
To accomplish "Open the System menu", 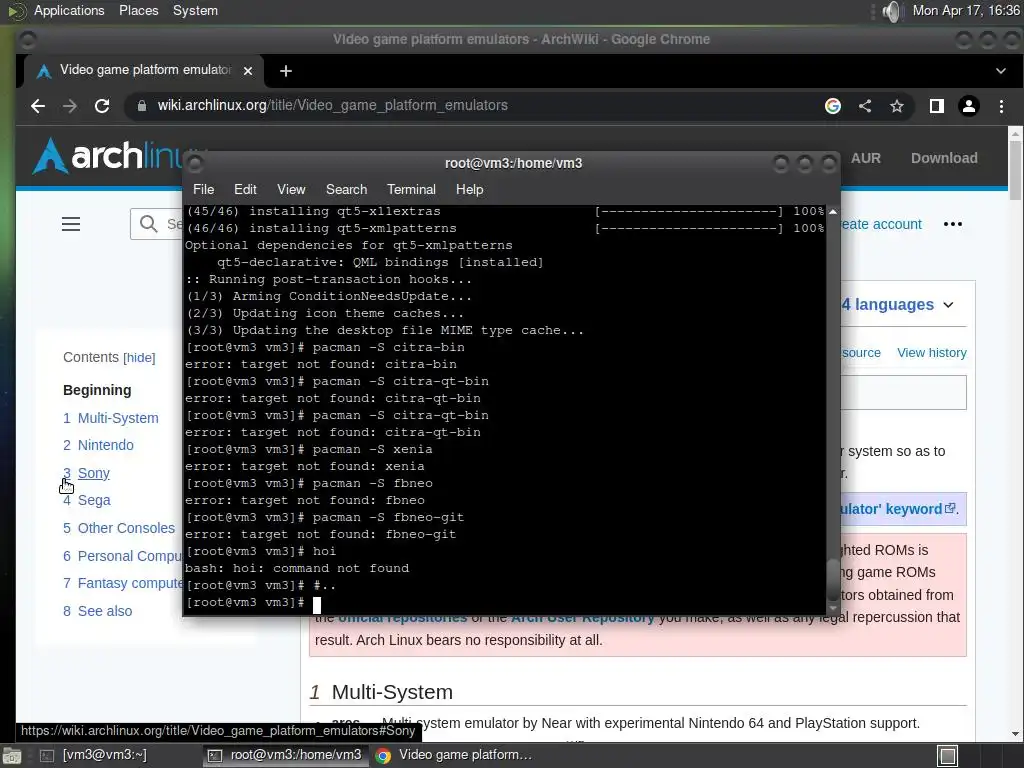I will (195, 10).
